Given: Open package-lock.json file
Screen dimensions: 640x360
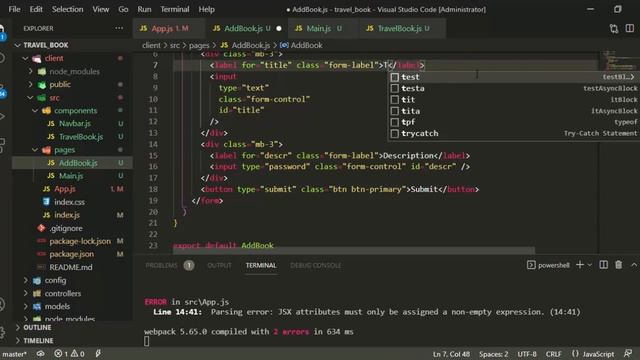Looking at the screenshot, I should 80,241.
